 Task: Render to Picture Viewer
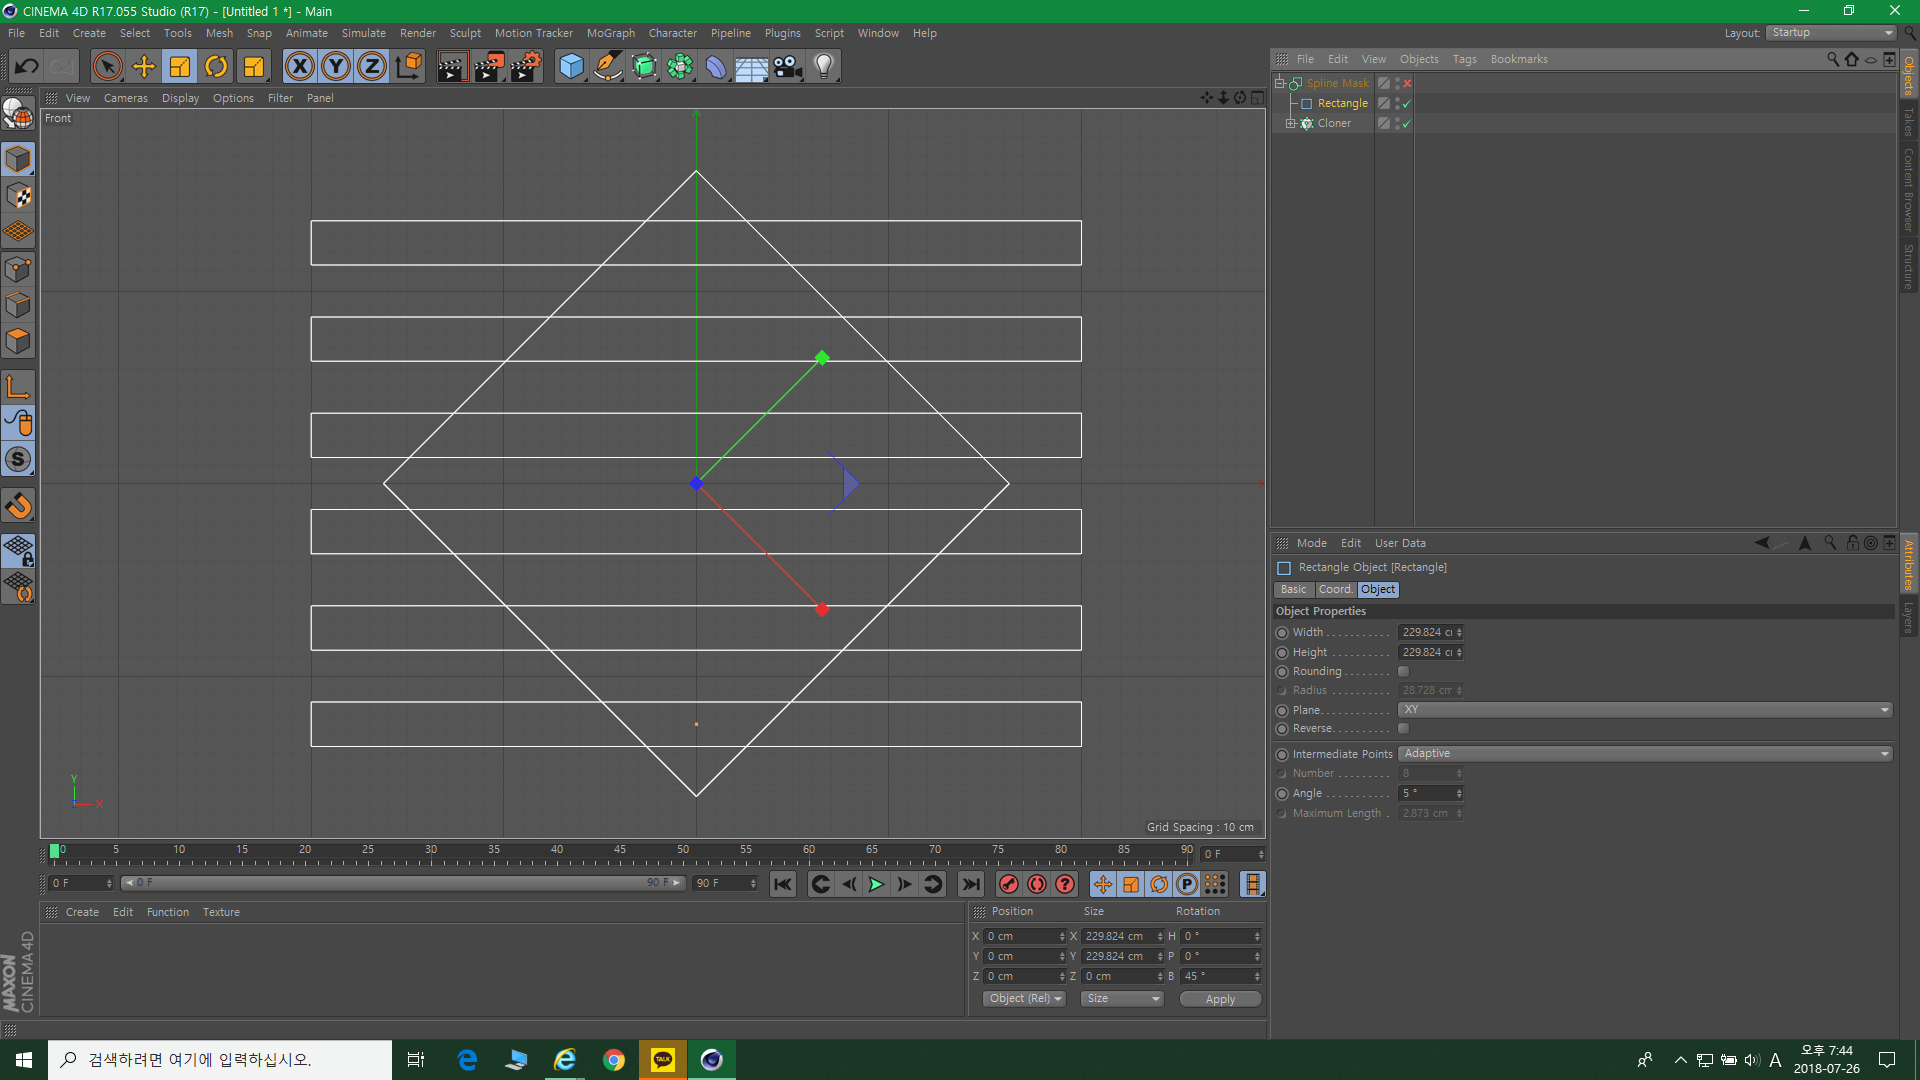pos(489,67)
